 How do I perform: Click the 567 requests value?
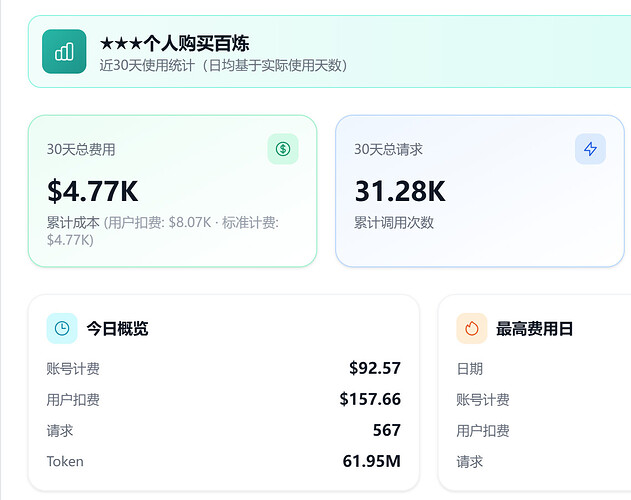(387, 430)
